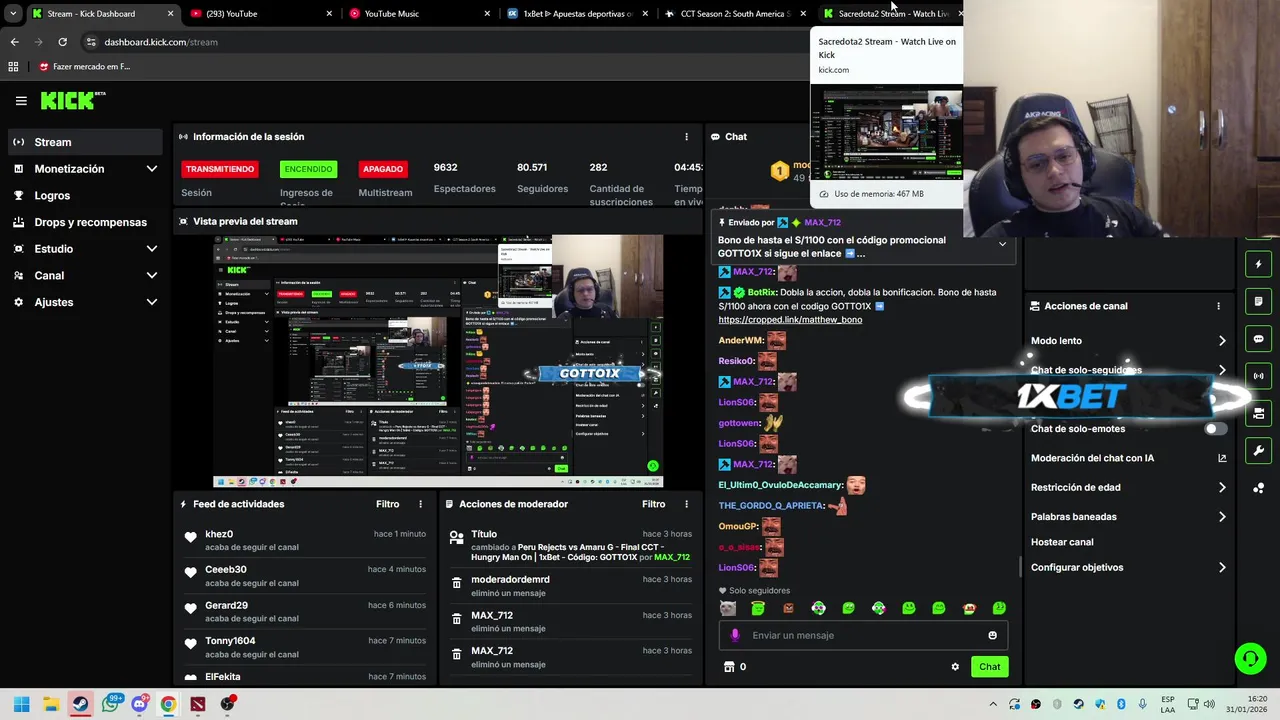Screen dimensions: 1280x720
Task: Click the Windows Start button
Action: 21,704
